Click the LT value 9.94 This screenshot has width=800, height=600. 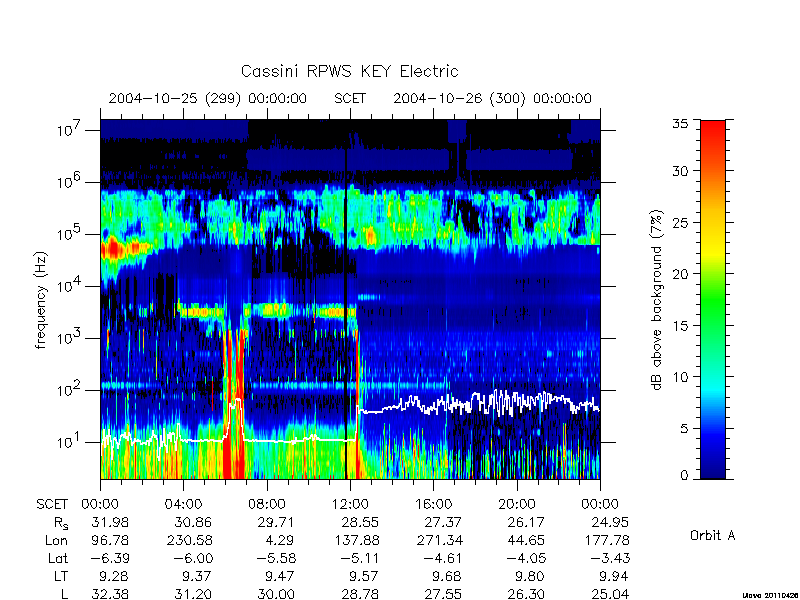pyautogui.click(x=614, y=577)
